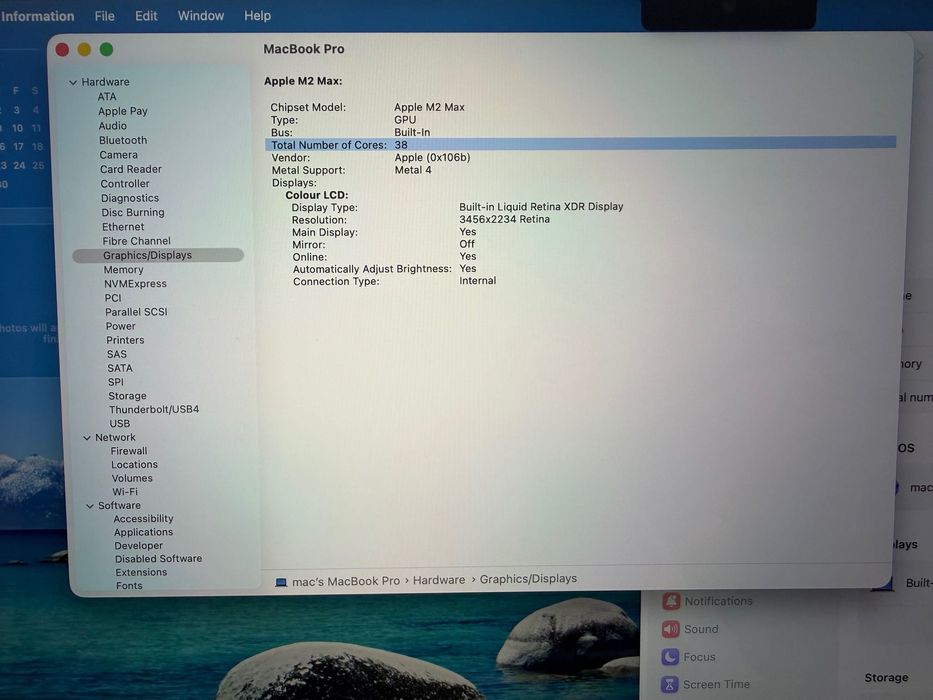Select ATA in the sidebar
This screenshot has height=700, width=933.
click(107, 97)
